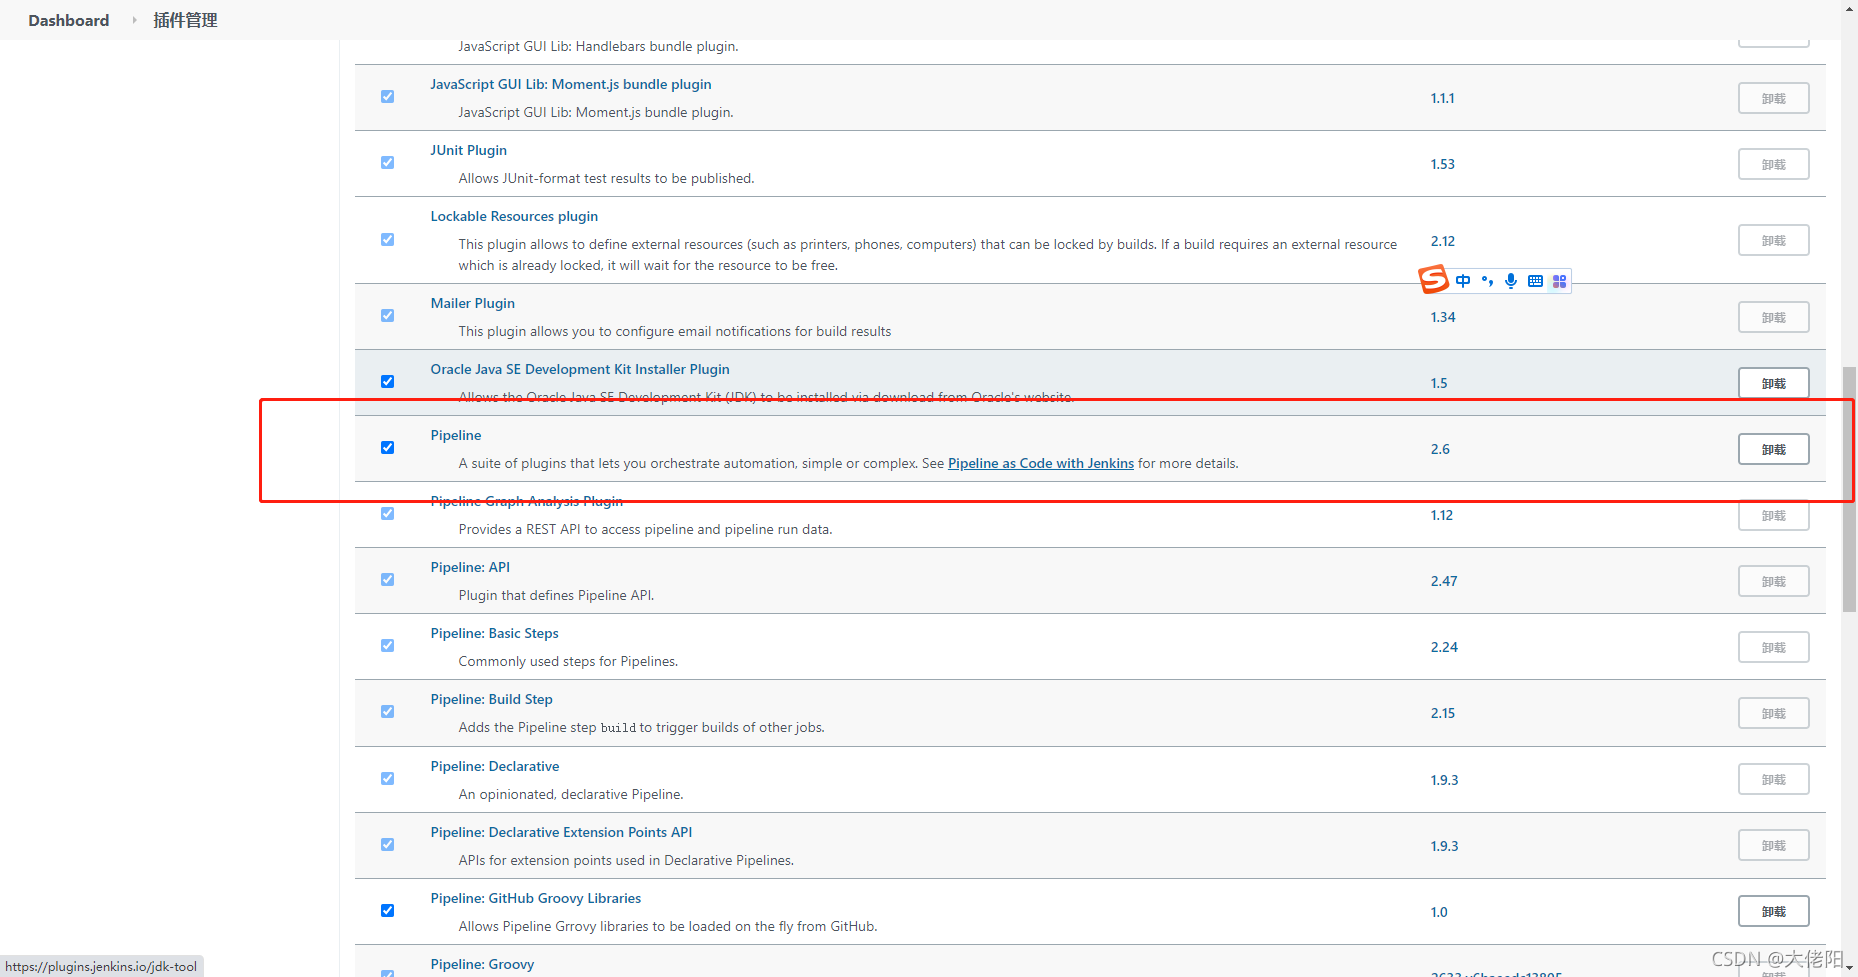Click 卸载 button for Lockable Resources
The height and width of the screenshot is (977, 1858).
pyautogui.click(x=1774, y=241)
